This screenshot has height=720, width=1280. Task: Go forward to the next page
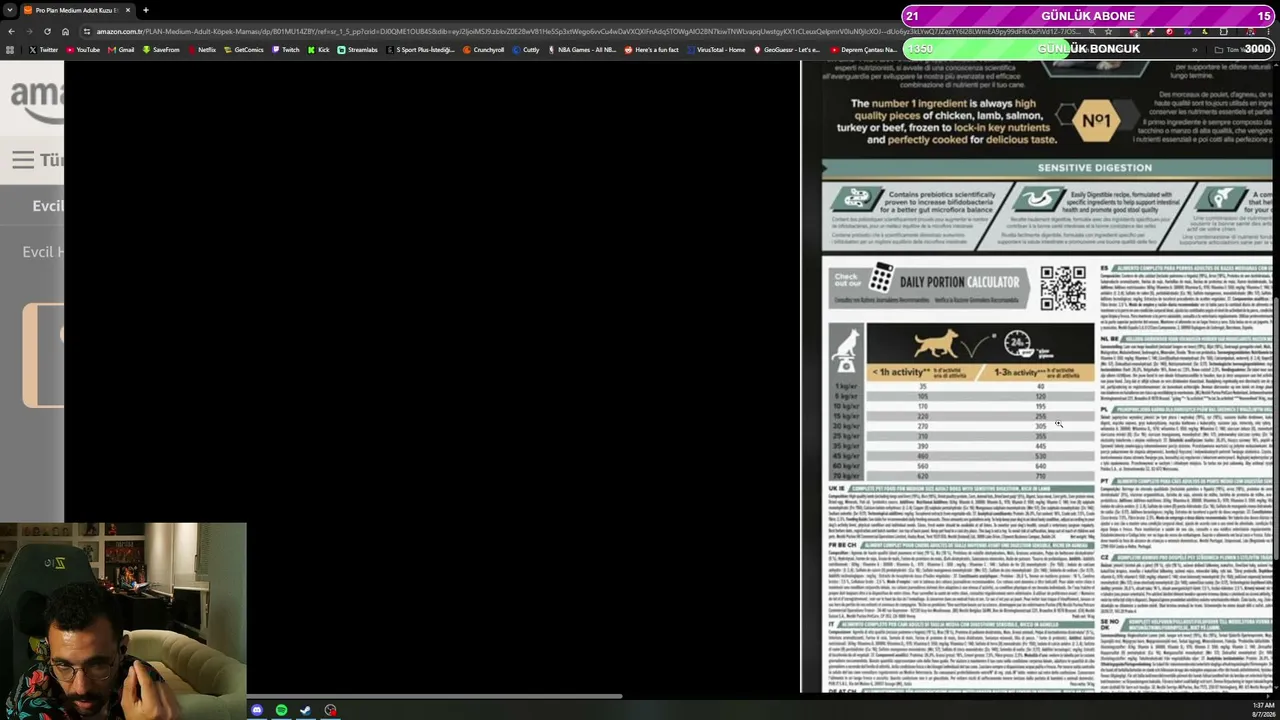(x=29, y=31)
